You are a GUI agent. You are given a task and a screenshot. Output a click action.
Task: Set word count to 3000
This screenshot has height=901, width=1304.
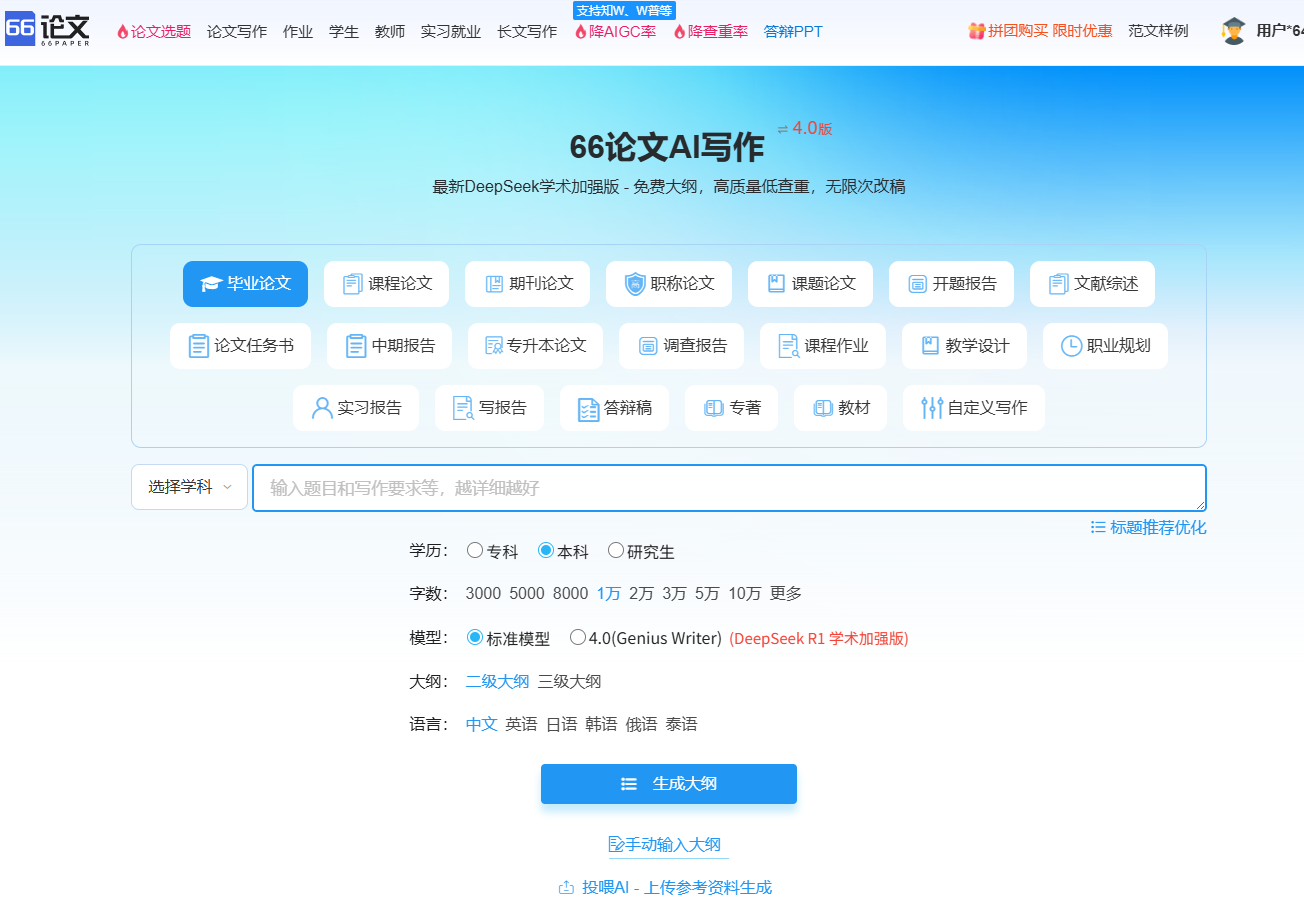coord(483,593)
